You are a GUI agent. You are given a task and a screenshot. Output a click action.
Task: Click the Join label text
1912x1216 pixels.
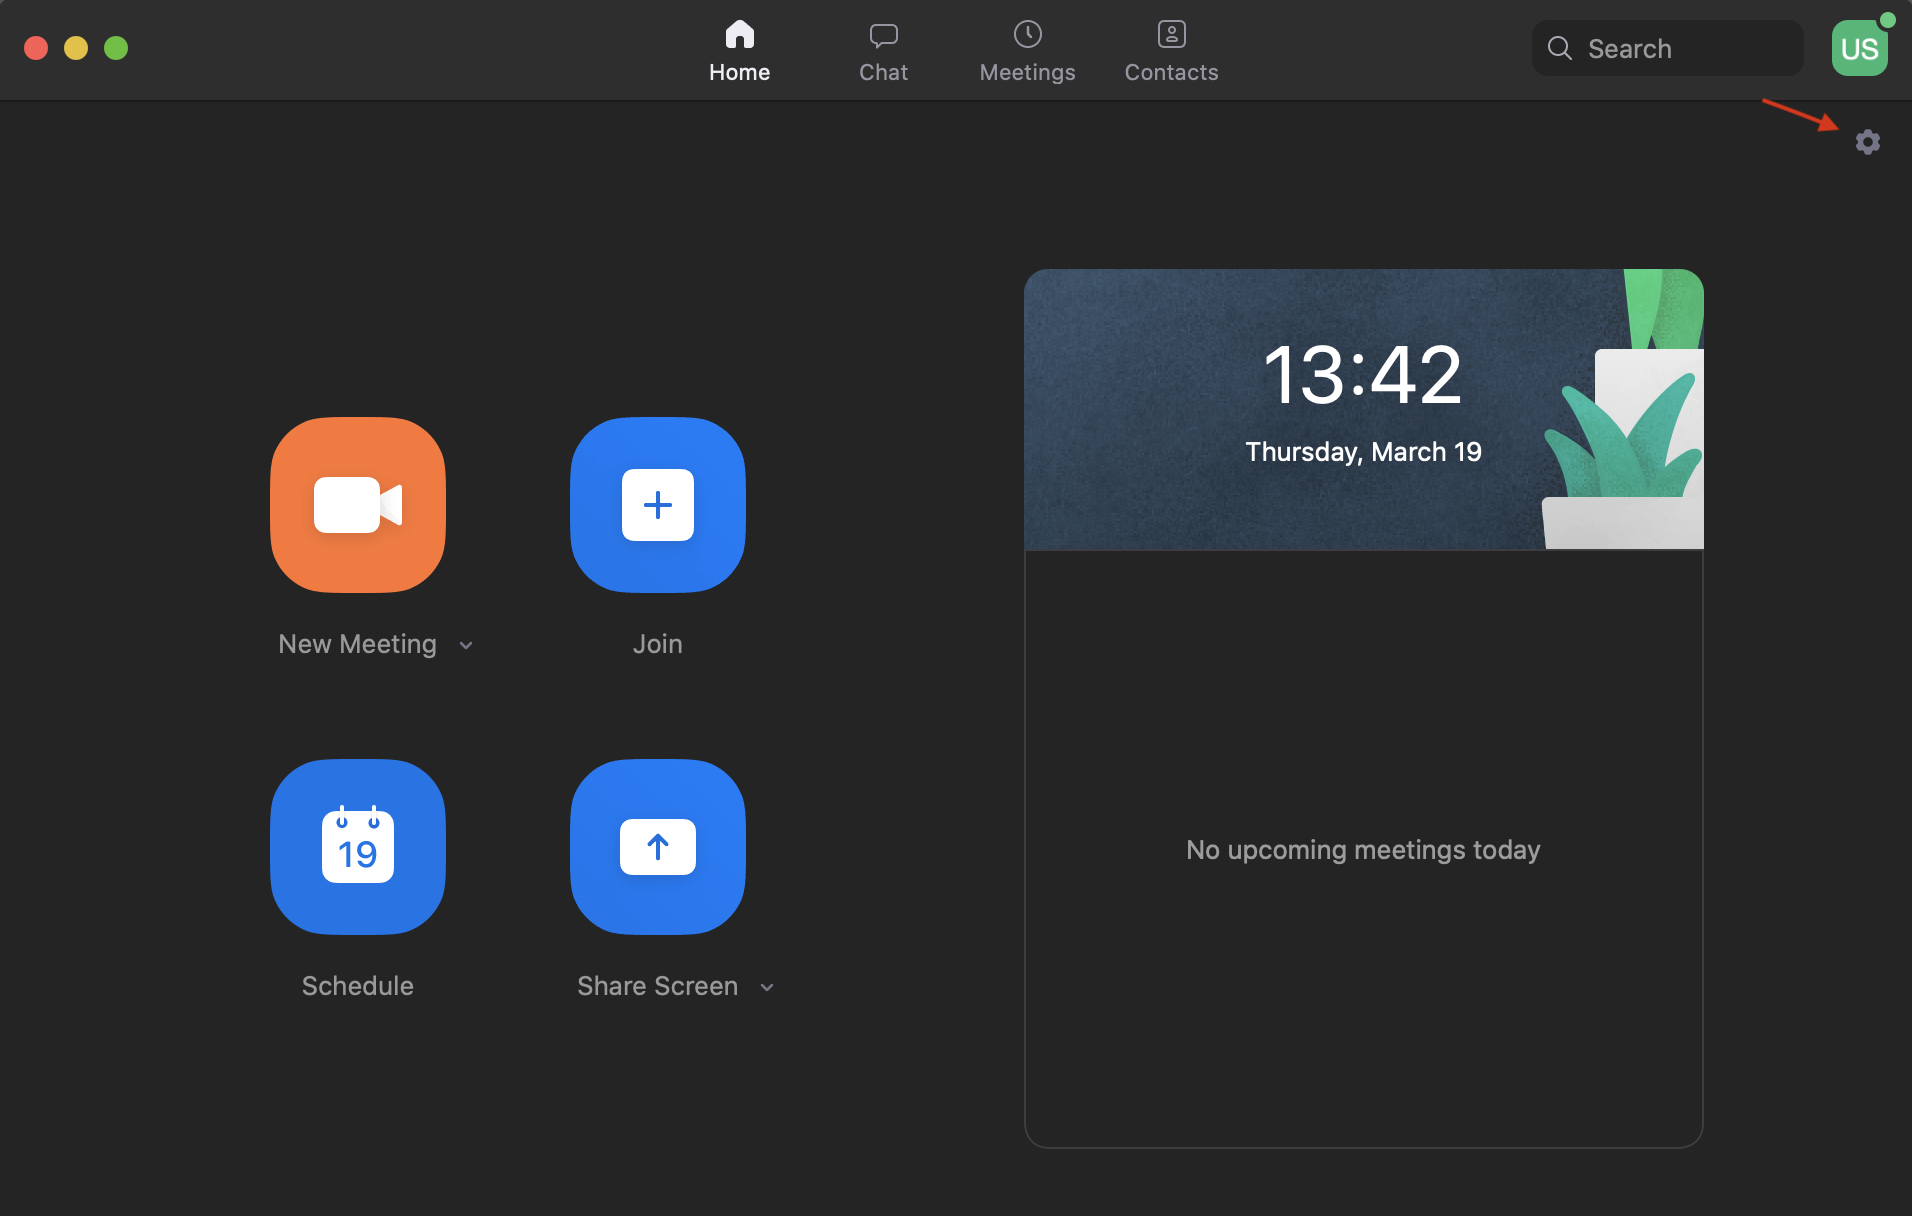[x=658, y=644]
